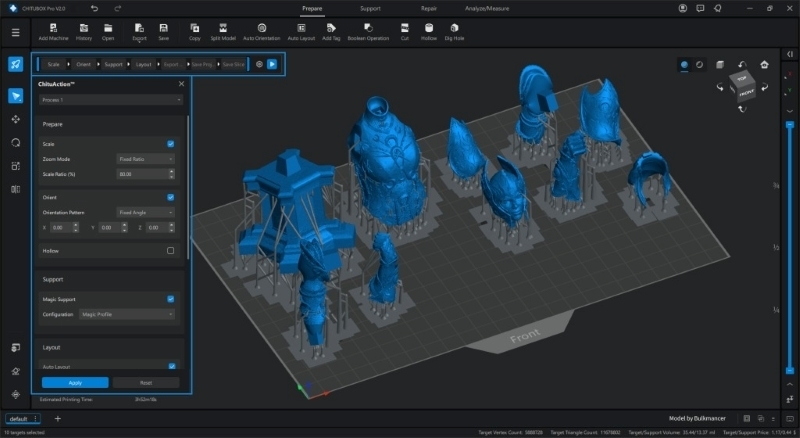Viewport: 800px width, 438px height.
Task: Disable the Magic Support checkbox
Action: tap(170, 299)
